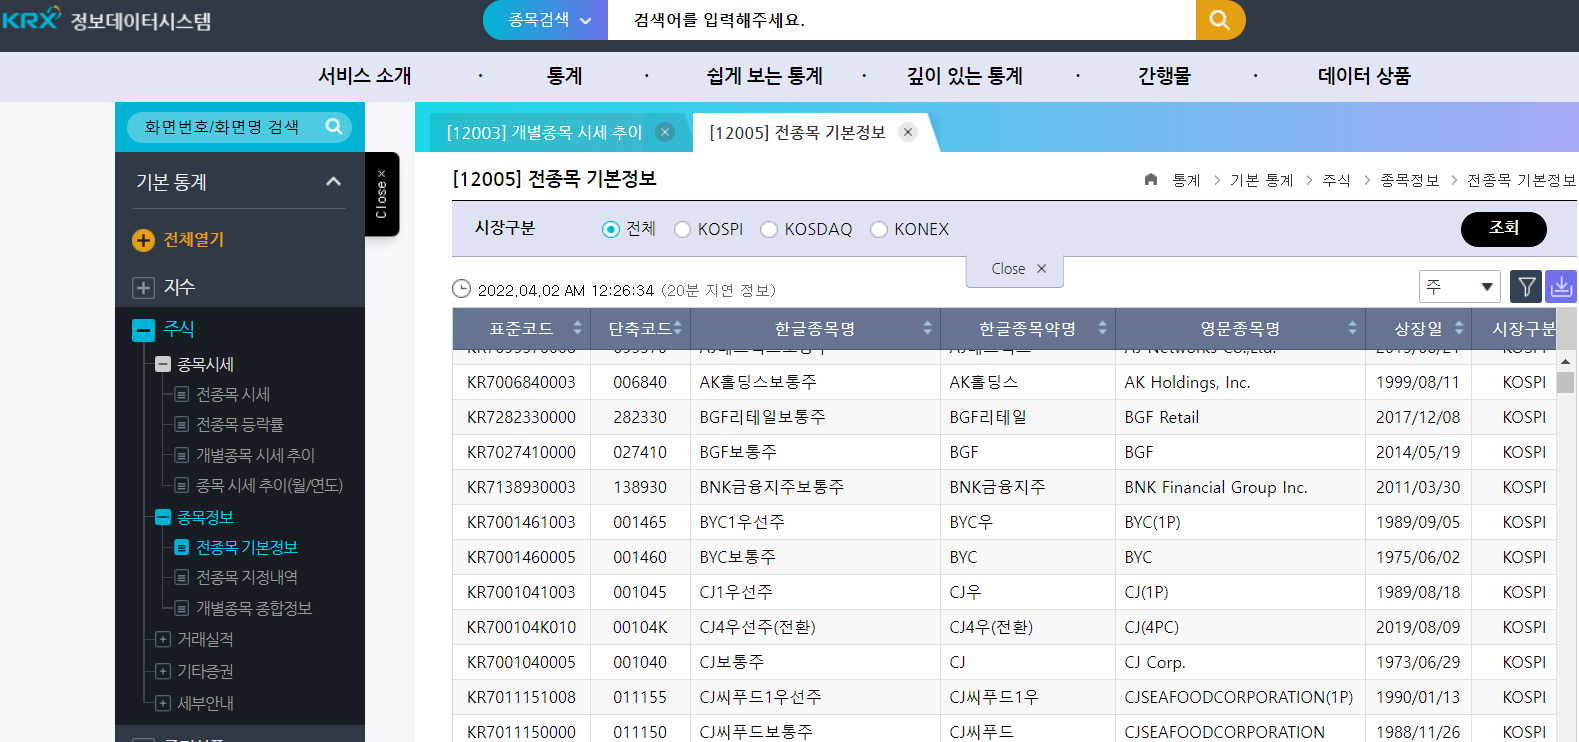Click 종목정보 breadcrumb link
The width and height of the screenshot is (1579, 742).
point(1410,180)
